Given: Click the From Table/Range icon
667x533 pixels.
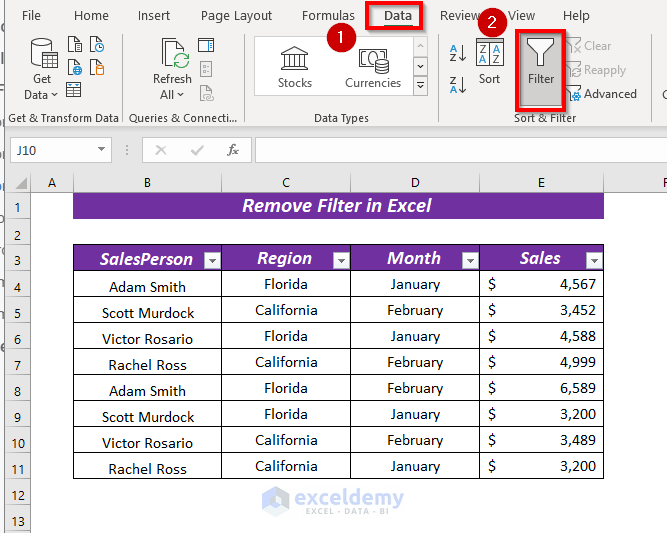Looking at the screenshot, I should [74, 90].
